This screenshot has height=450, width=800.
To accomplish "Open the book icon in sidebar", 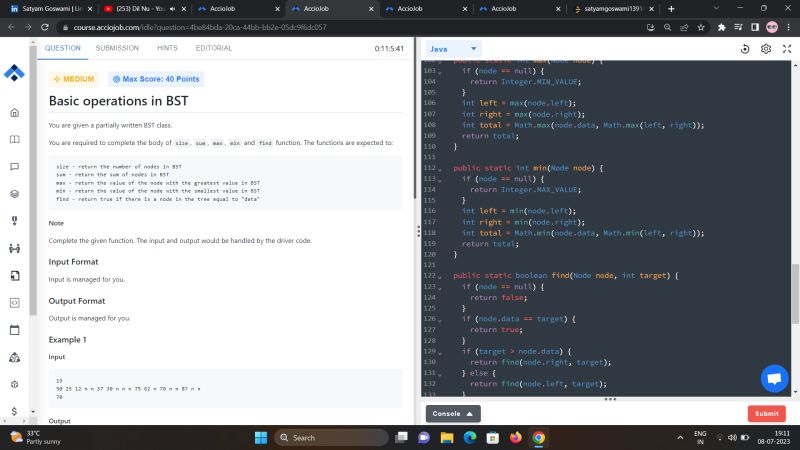I will point(14,140).
